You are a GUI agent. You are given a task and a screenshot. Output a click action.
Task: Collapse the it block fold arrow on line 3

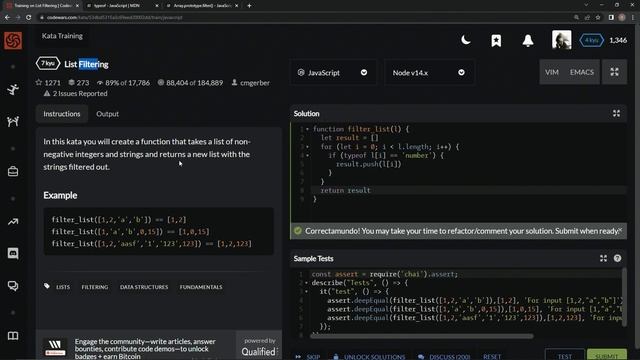click(307, 291)
